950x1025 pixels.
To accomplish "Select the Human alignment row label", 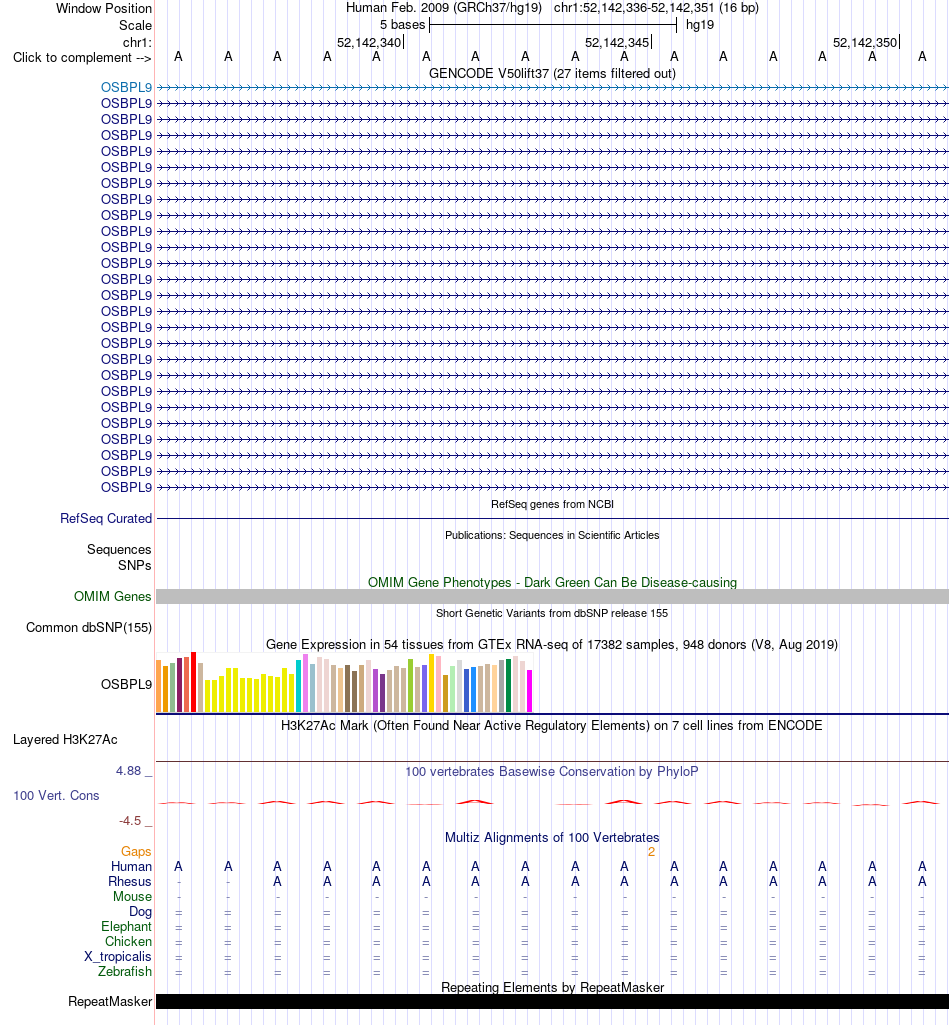I will 131,866.
